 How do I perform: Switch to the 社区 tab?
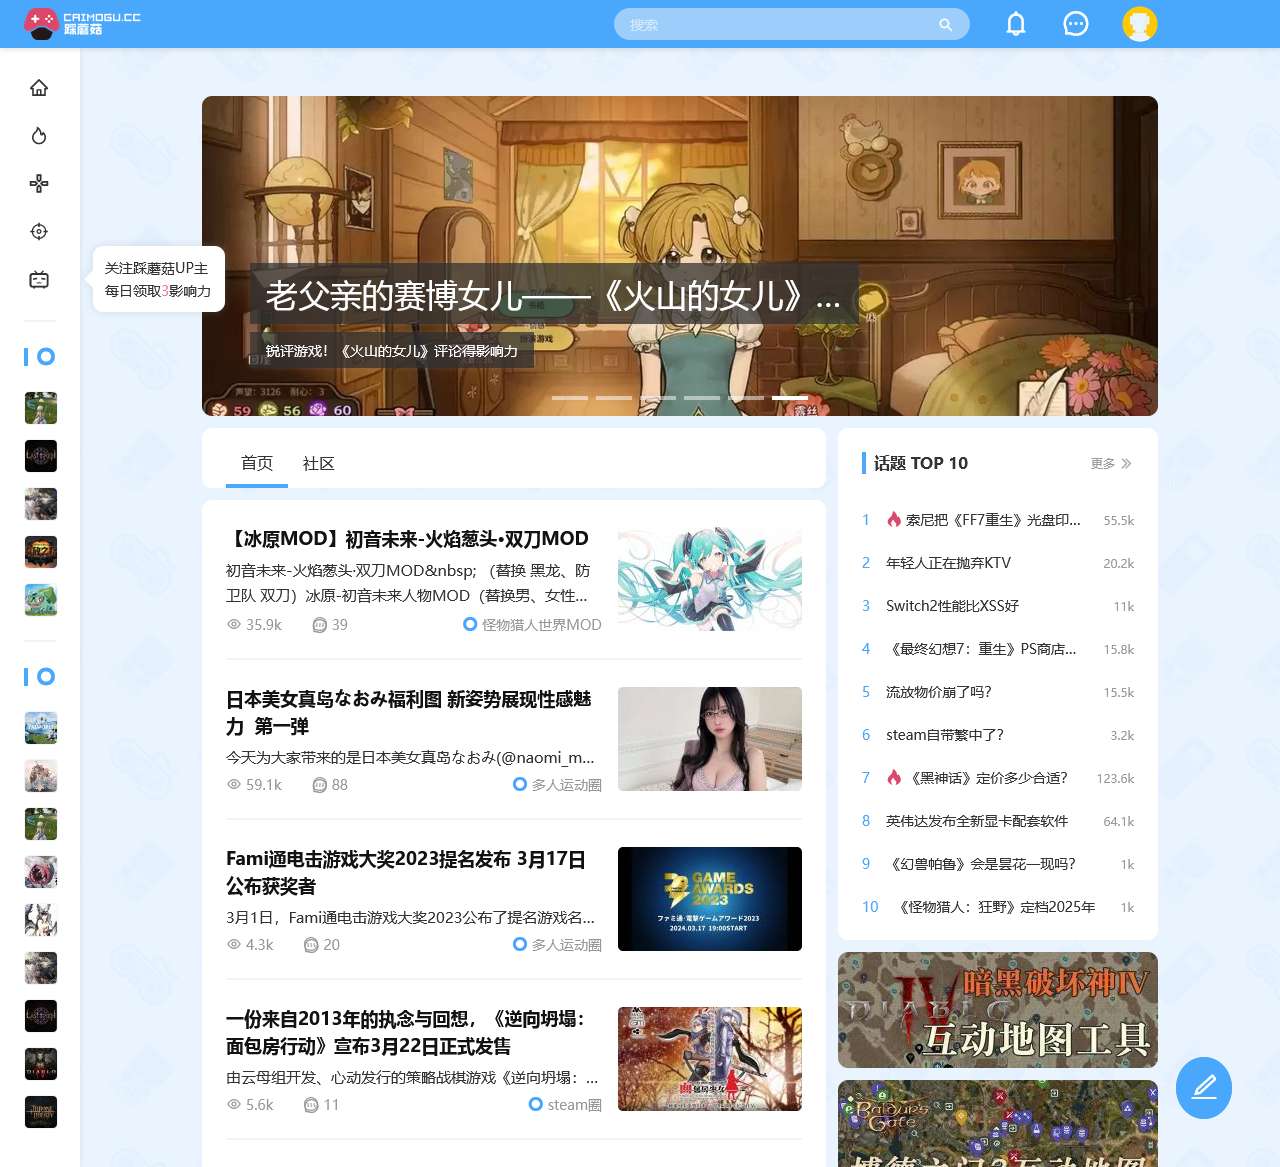[319, 464]
